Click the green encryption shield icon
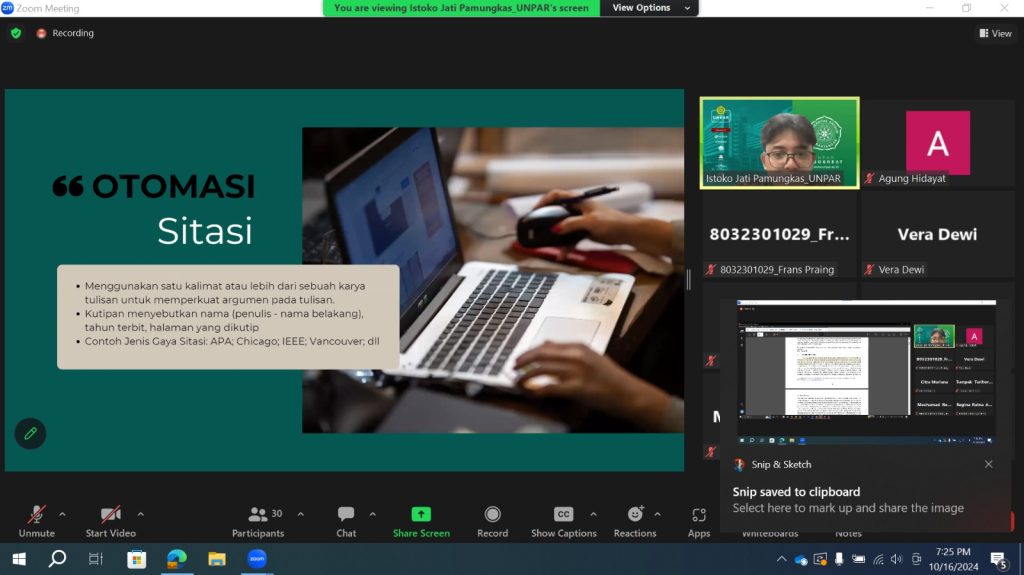Viewport: 1024px width, 575px height. [16, 33]
